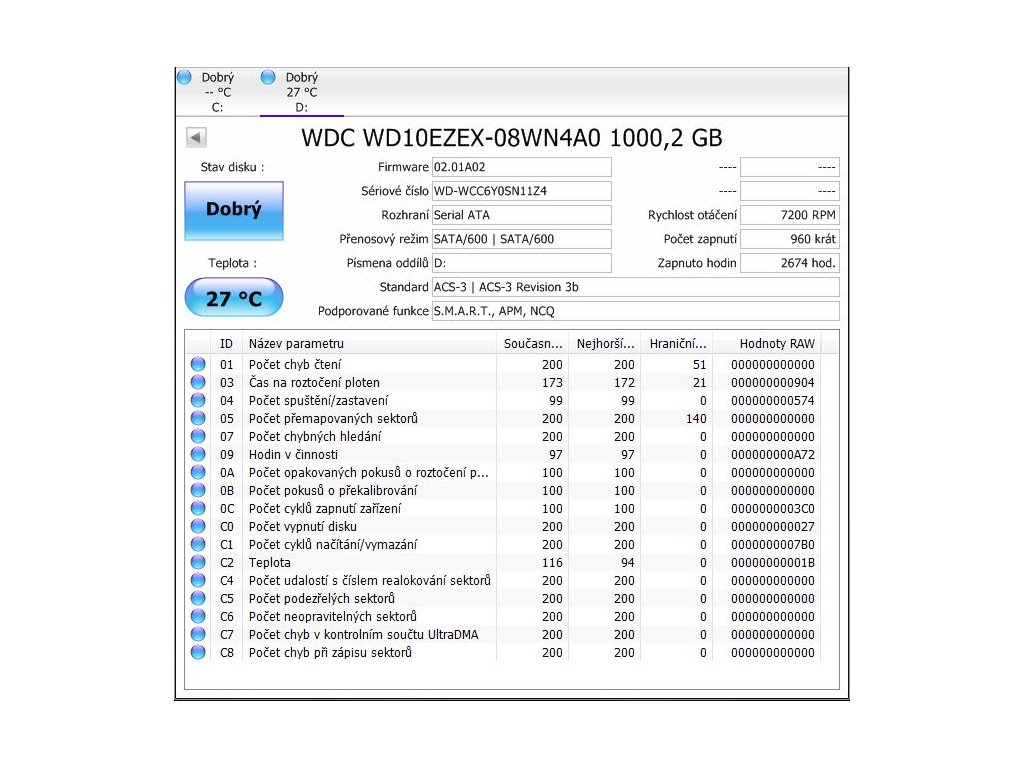Select row Čas na roztočení ploten
This screenshot has height=768, width=1024.
[503, 382]
